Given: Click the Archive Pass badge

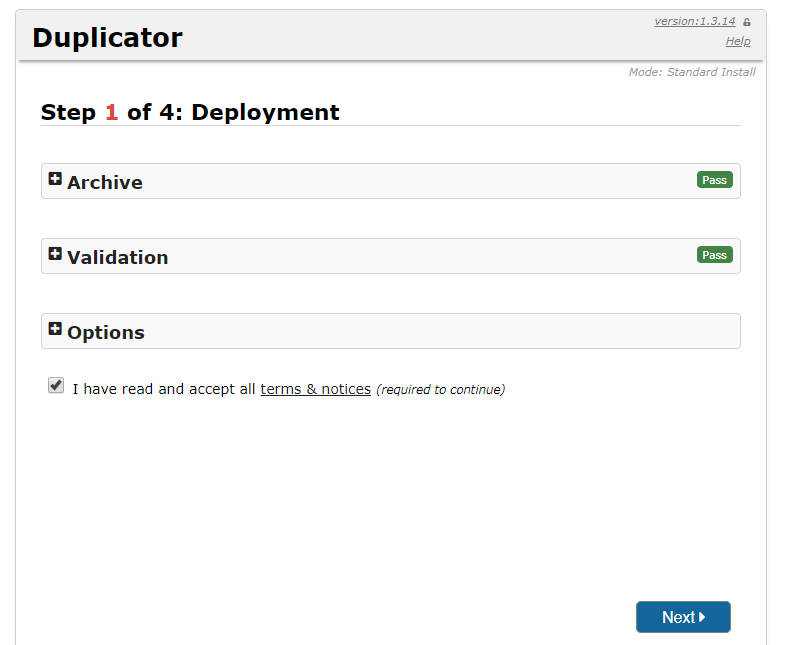Looking at the screenshot, I should click(x=714, y=180).
